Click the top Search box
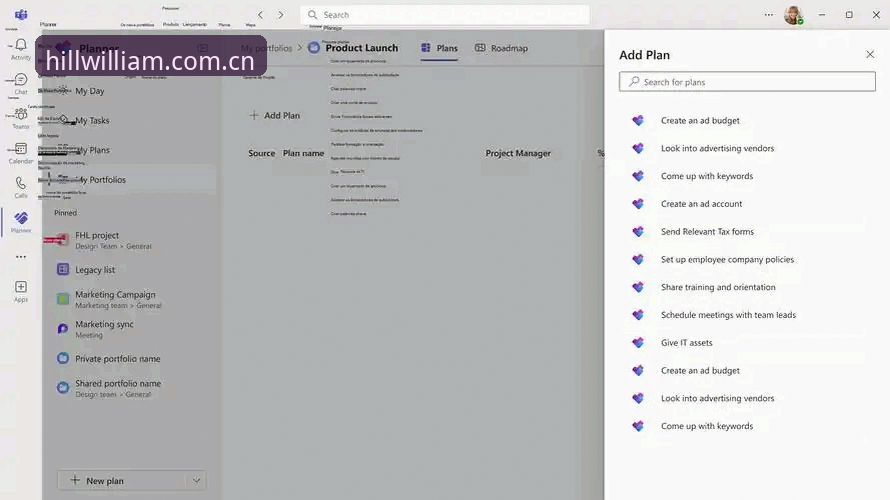The width and height of the screenshot is (890, 500). 445,15
